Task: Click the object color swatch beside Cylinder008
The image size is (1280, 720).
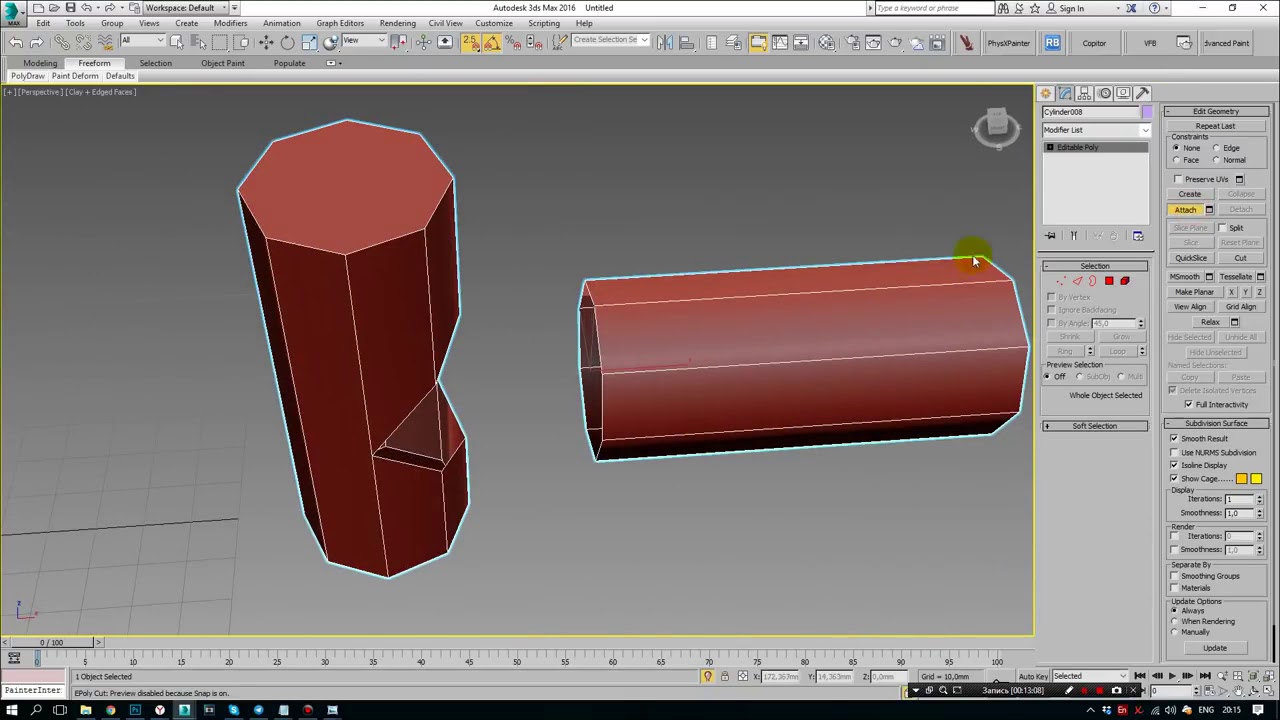Action: (1146, 112)
